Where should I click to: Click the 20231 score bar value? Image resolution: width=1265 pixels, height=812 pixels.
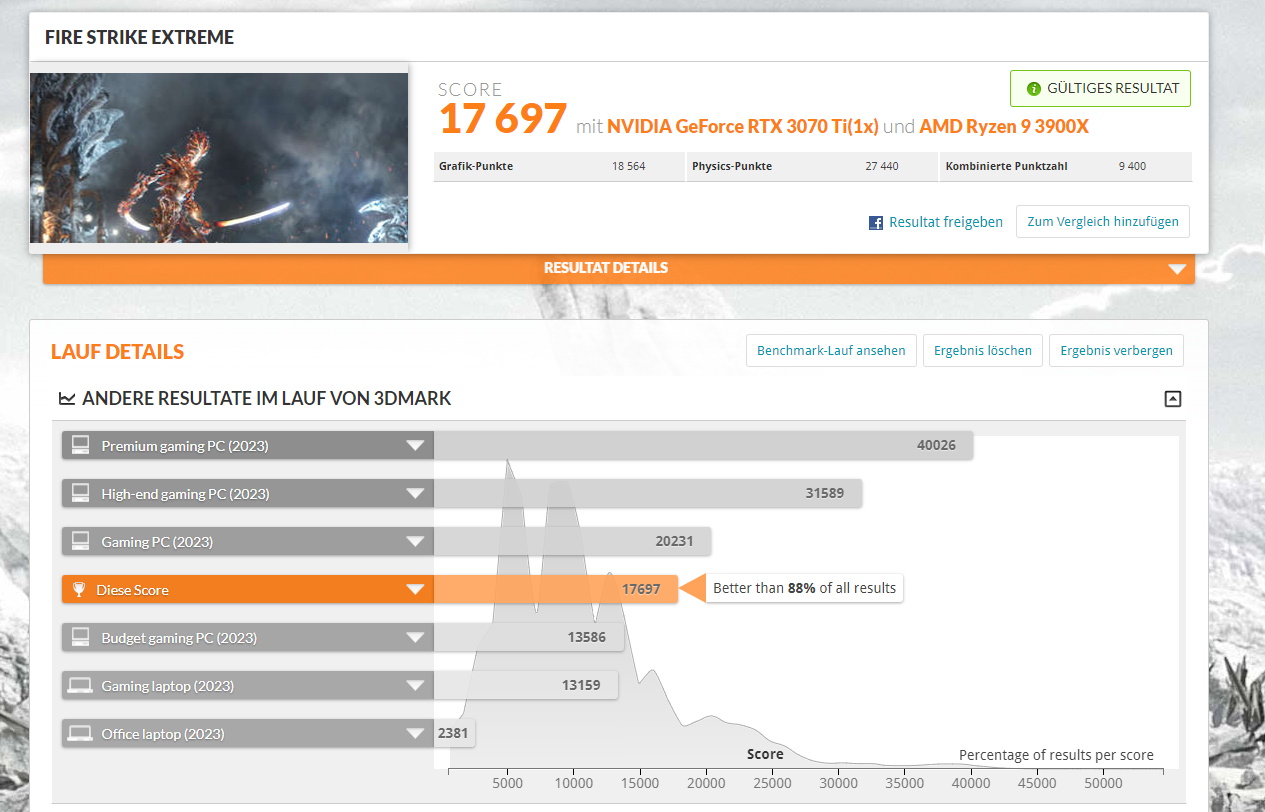tap(675, 541)
